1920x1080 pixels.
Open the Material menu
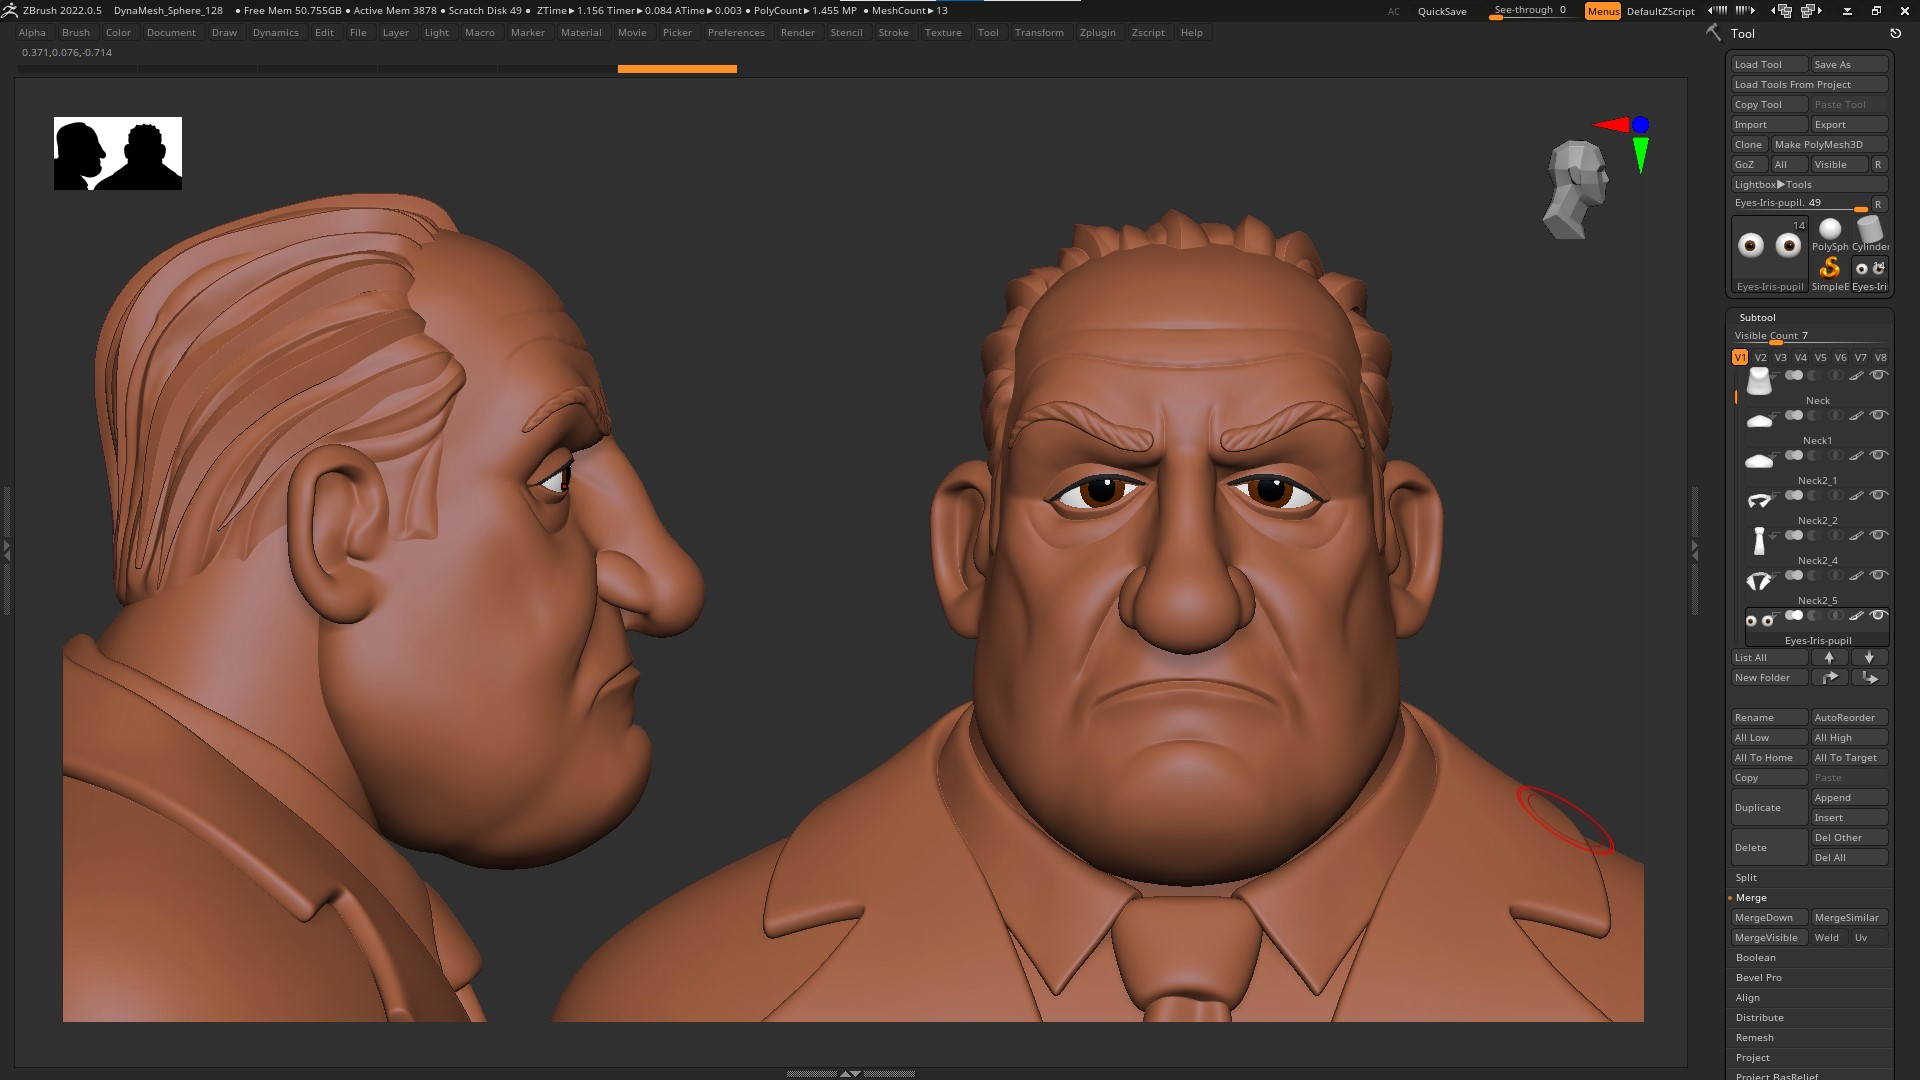tap(581, 33)
